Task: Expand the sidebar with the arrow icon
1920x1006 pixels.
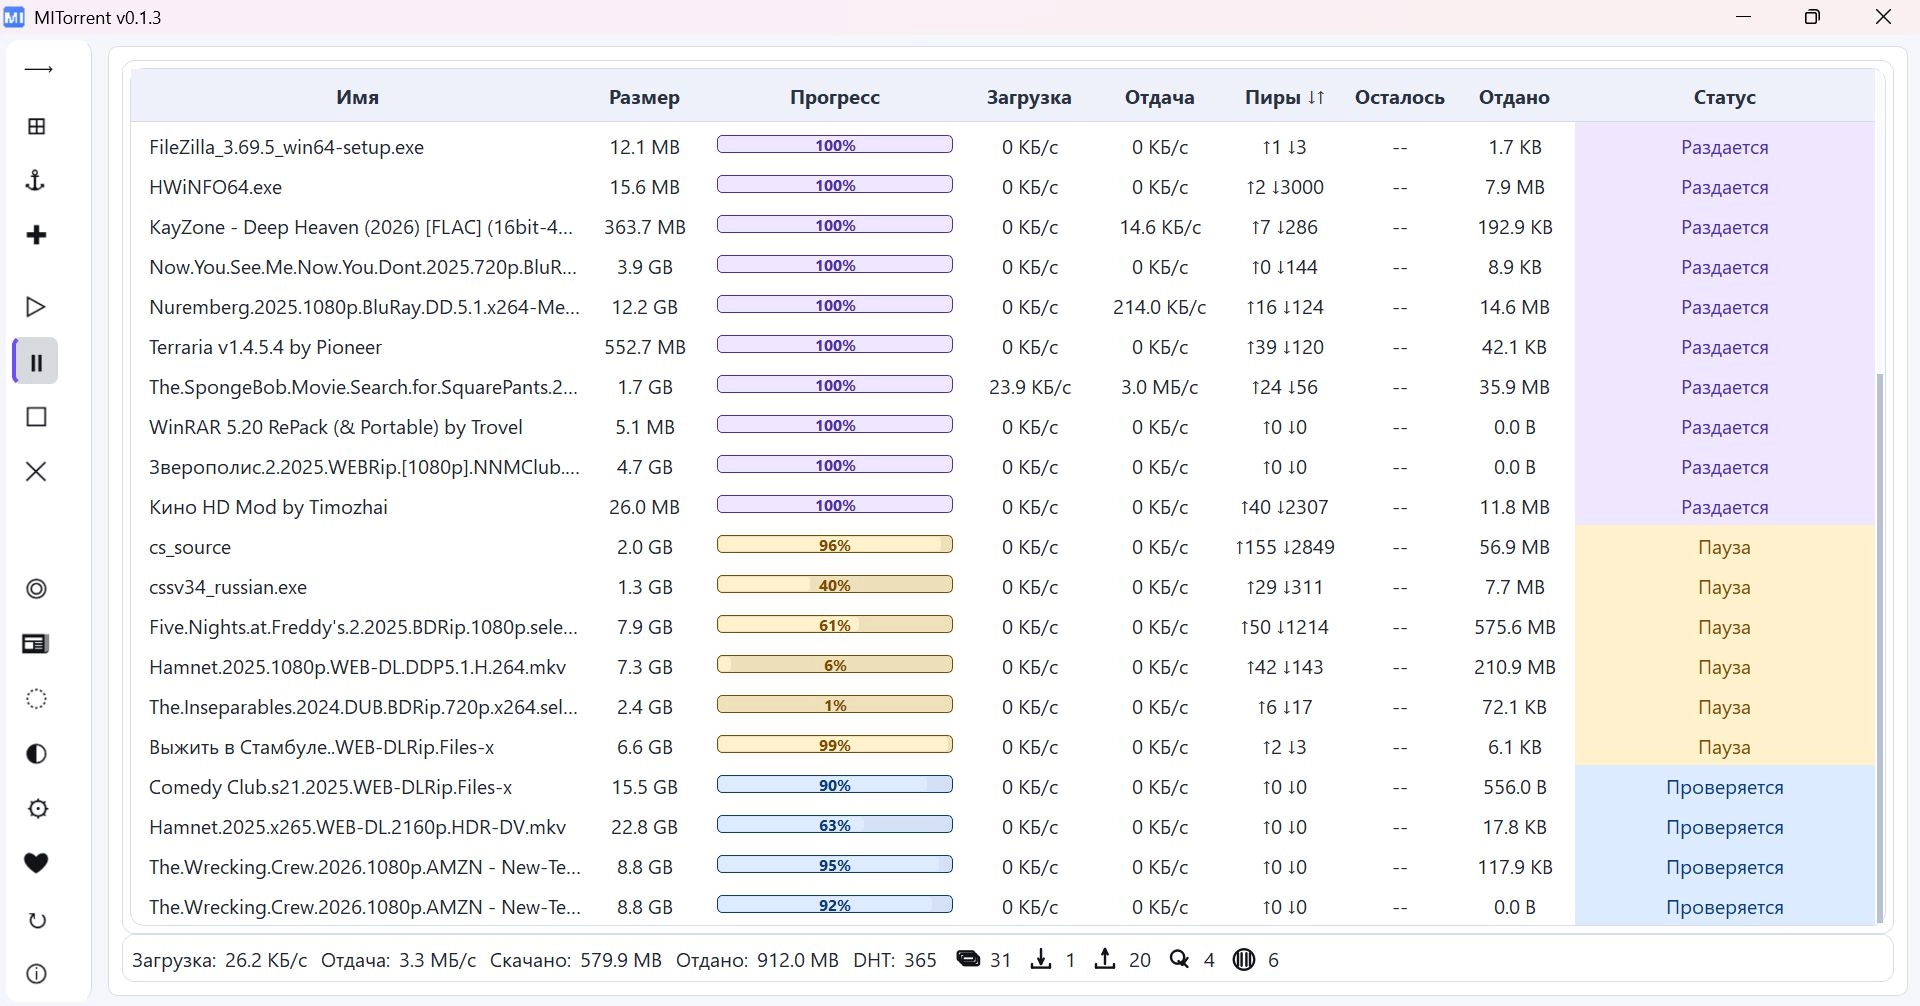Action: [x=38, y=70]
